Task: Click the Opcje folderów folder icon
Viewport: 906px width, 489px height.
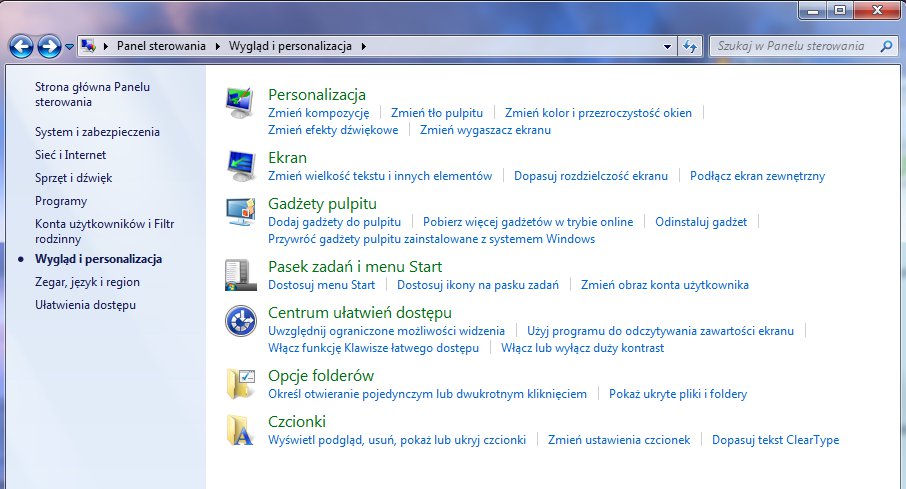Action: pos(240,384)
